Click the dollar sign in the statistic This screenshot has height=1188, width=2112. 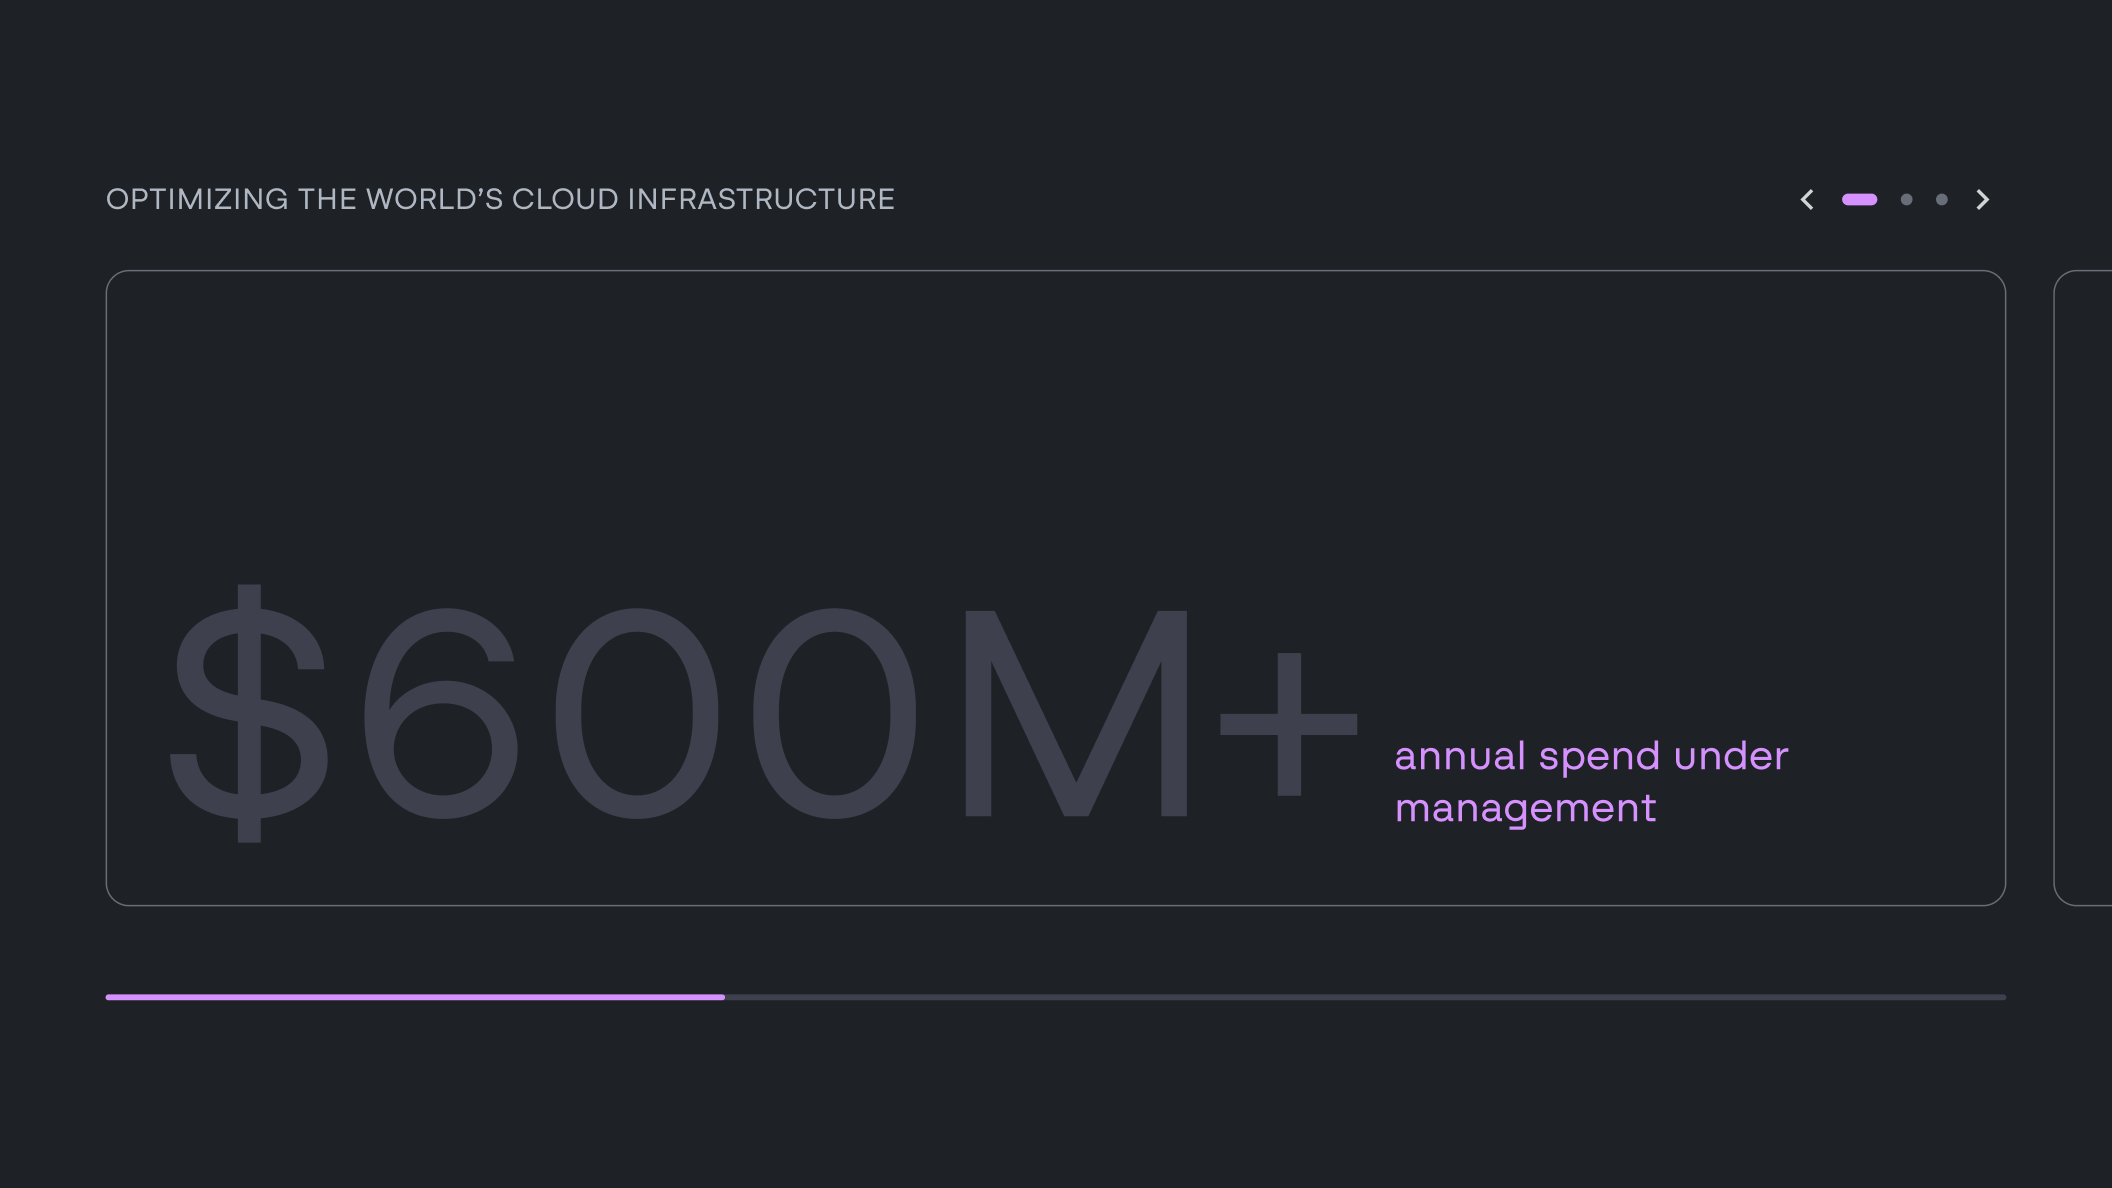[249, 713]
